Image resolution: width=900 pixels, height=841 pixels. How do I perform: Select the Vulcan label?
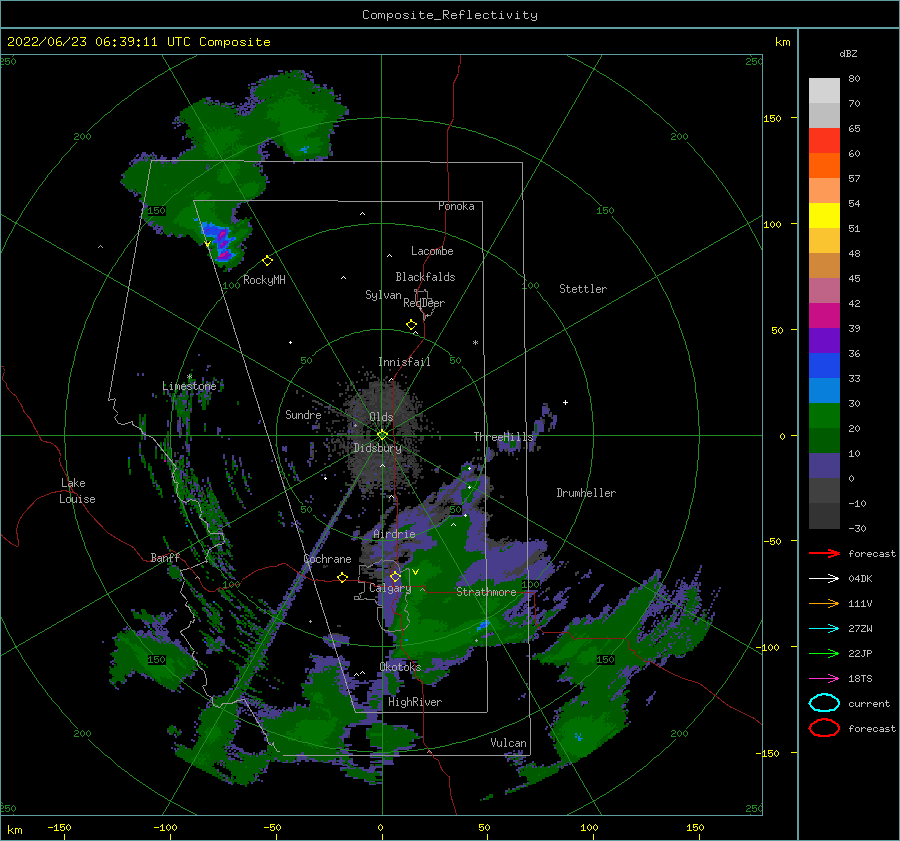508,743
